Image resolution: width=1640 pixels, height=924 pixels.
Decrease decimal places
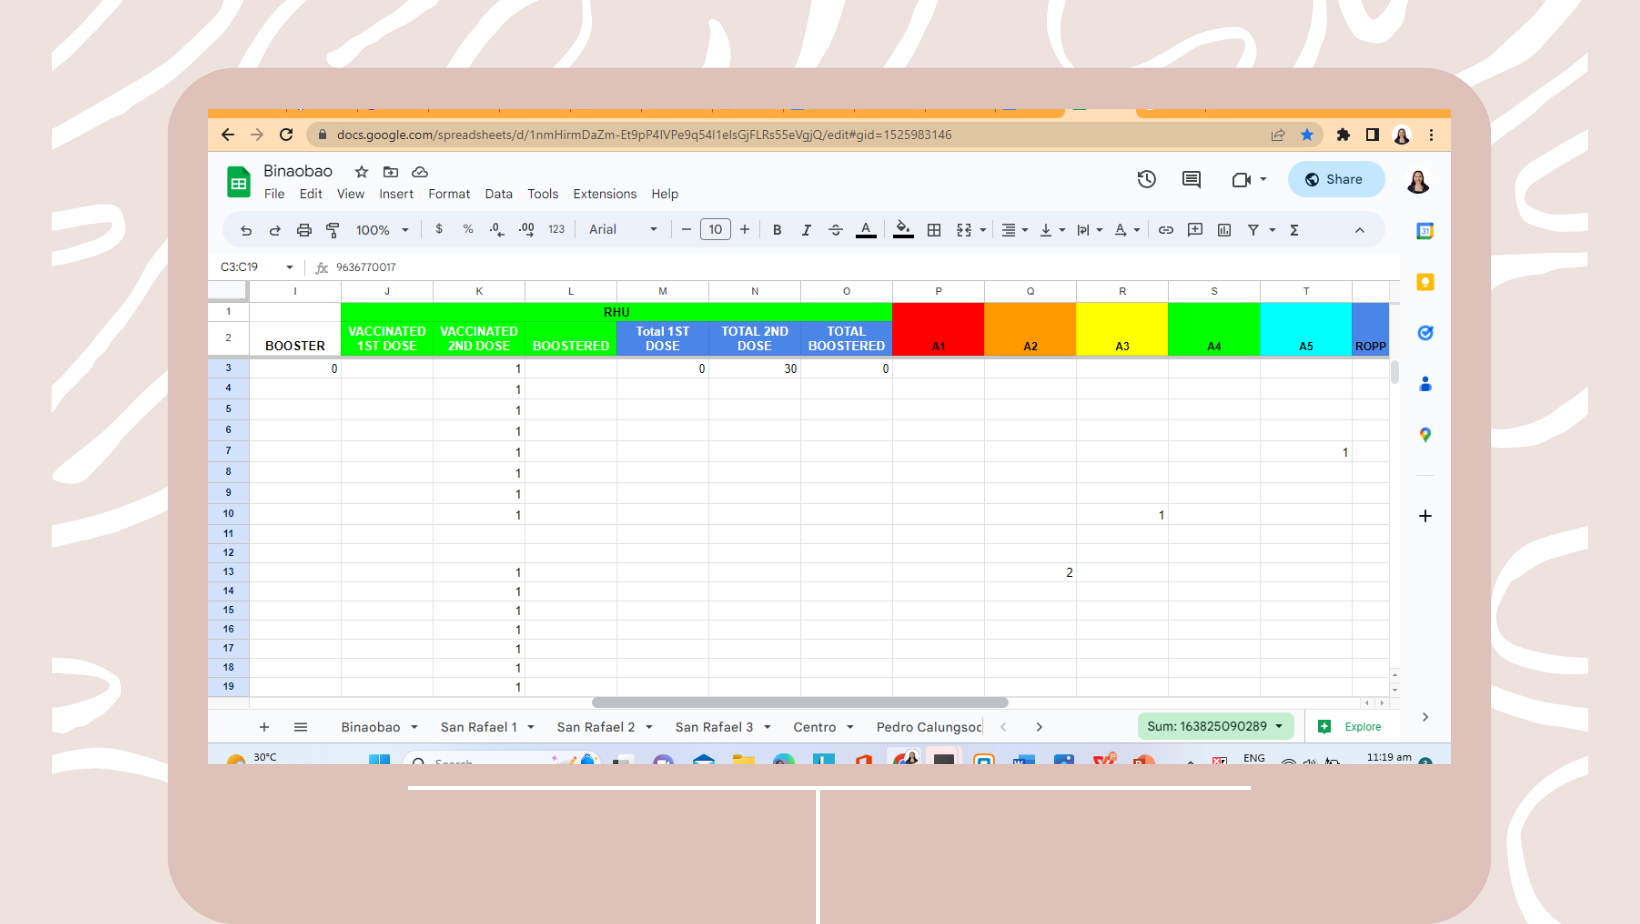pos(497,229)
